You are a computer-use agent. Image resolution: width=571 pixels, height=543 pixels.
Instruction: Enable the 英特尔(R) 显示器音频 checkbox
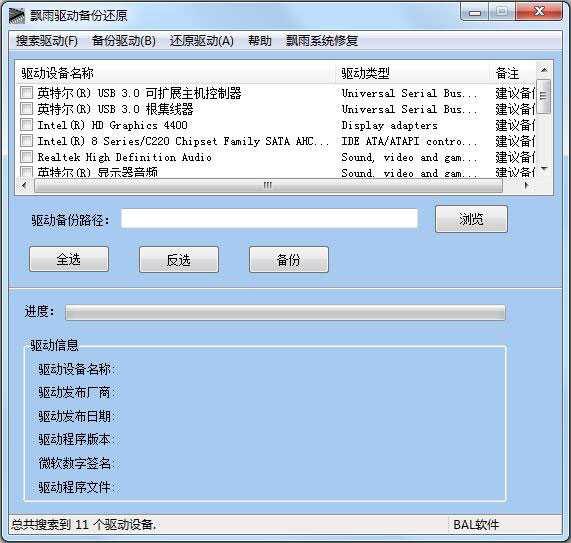click(26, 172)
